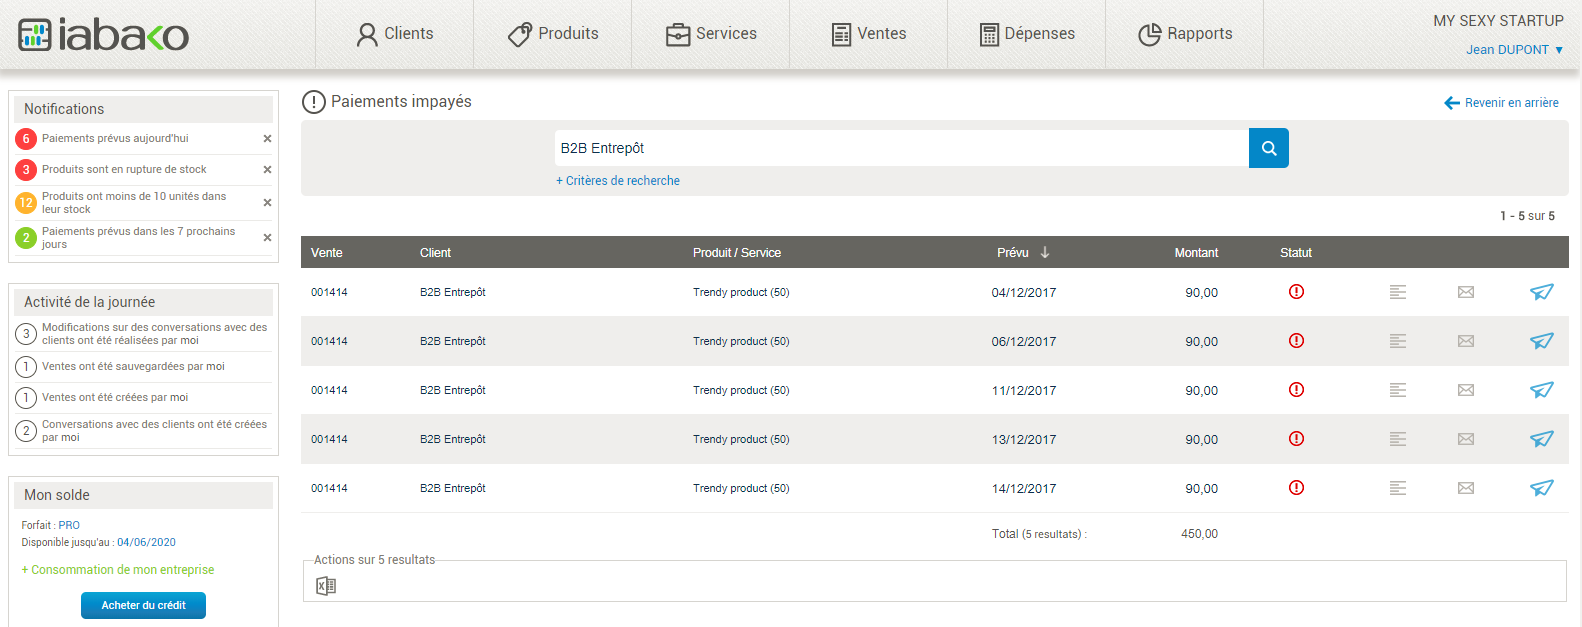Click the iabako logo

[x=103, y=35]
